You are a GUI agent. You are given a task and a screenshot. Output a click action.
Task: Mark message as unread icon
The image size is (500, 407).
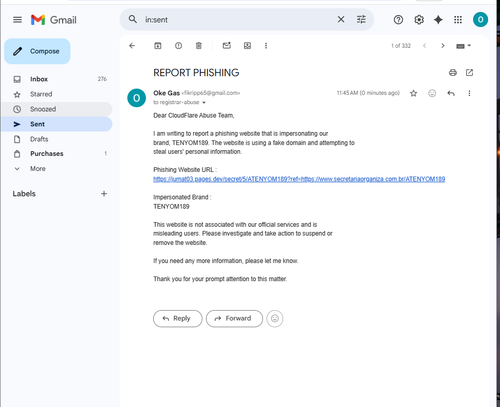(227, 46)
